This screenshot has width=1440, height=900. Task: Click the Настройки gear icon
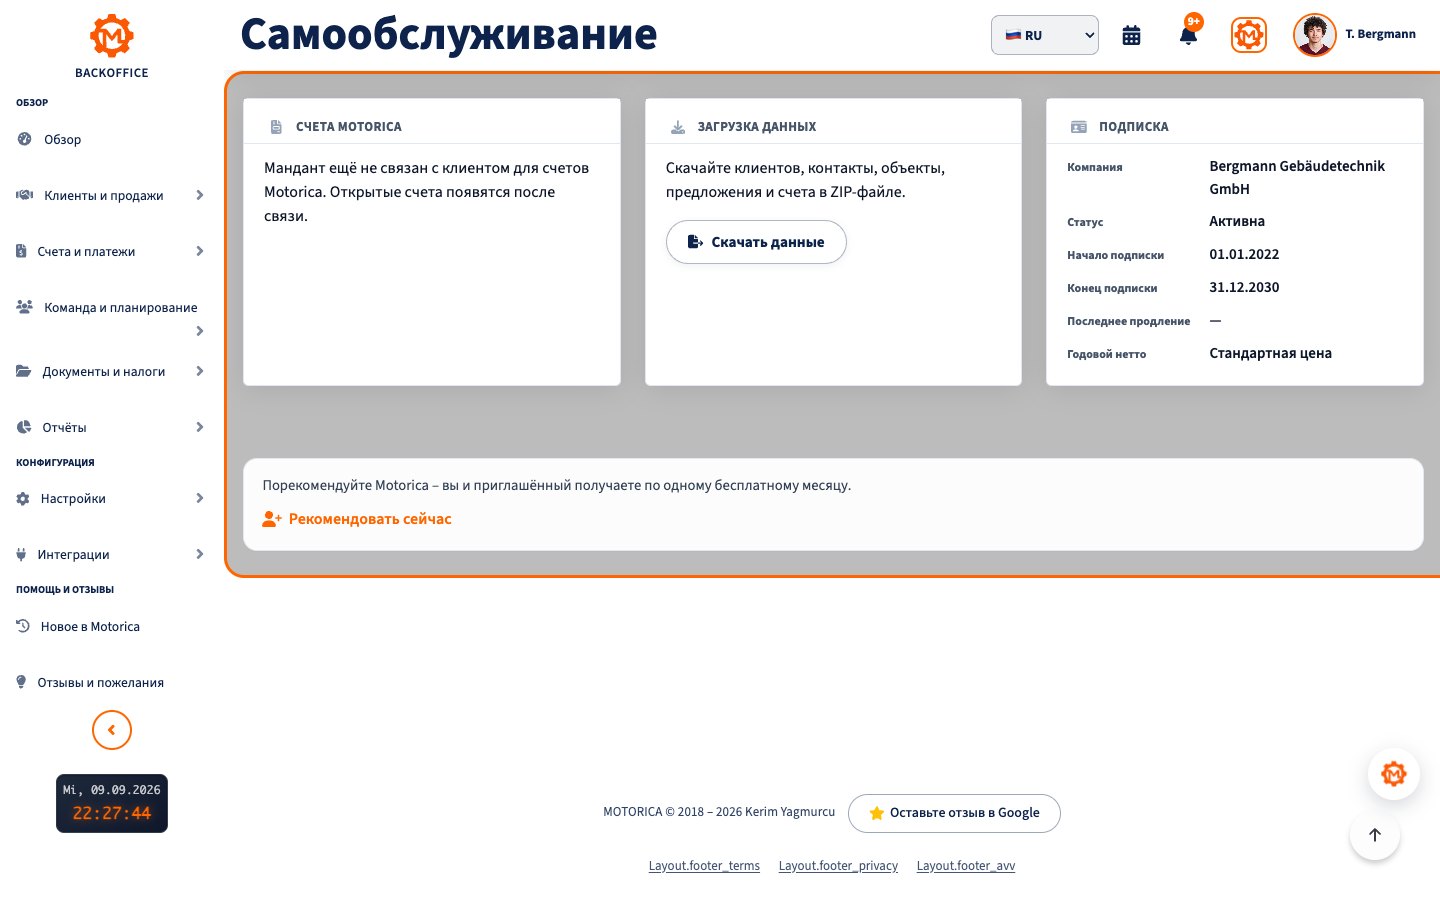point(23,498)
